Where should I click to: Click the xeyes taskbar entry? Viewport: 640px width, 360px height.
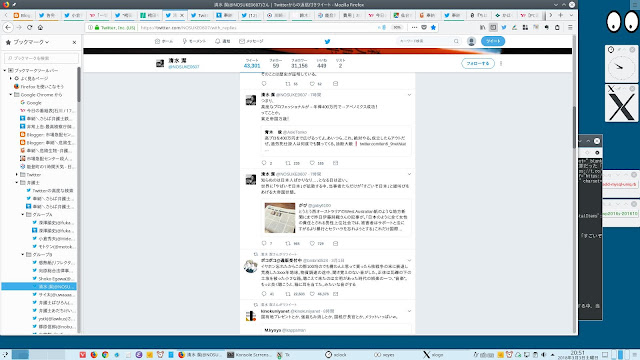[x=384, y=355]
